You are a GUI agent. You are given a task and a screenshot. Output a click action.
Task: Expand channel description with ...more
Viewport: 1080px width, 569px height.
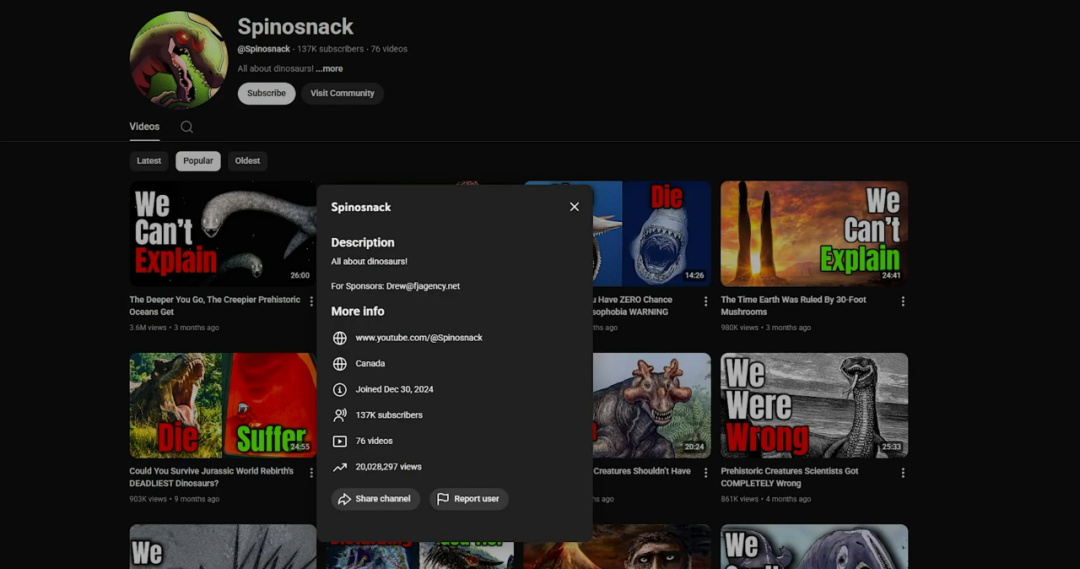(x=329, y=69)
